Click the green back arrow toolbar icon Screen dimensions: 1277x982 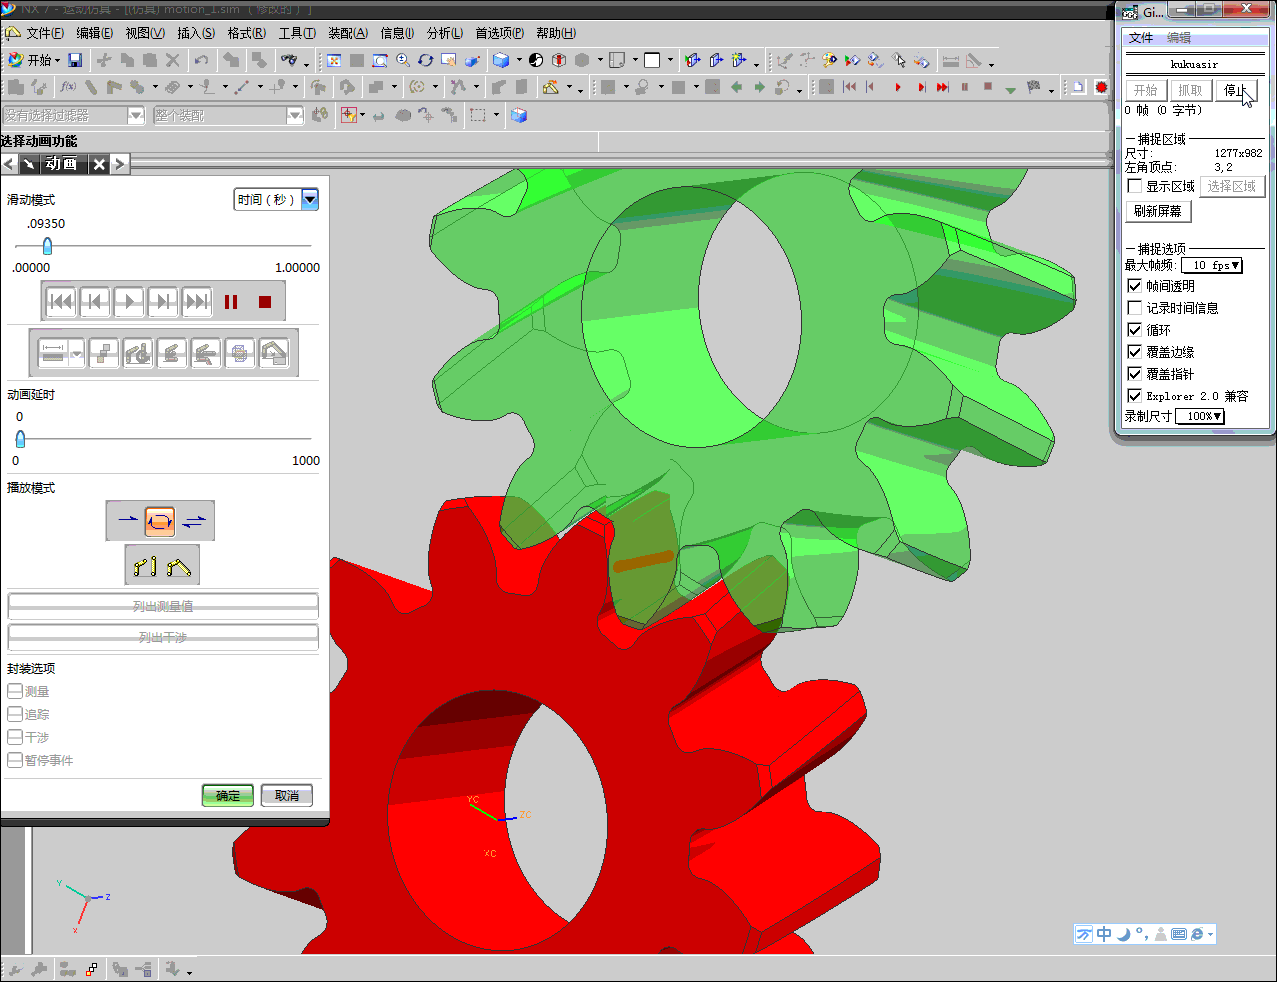point(737,87)
